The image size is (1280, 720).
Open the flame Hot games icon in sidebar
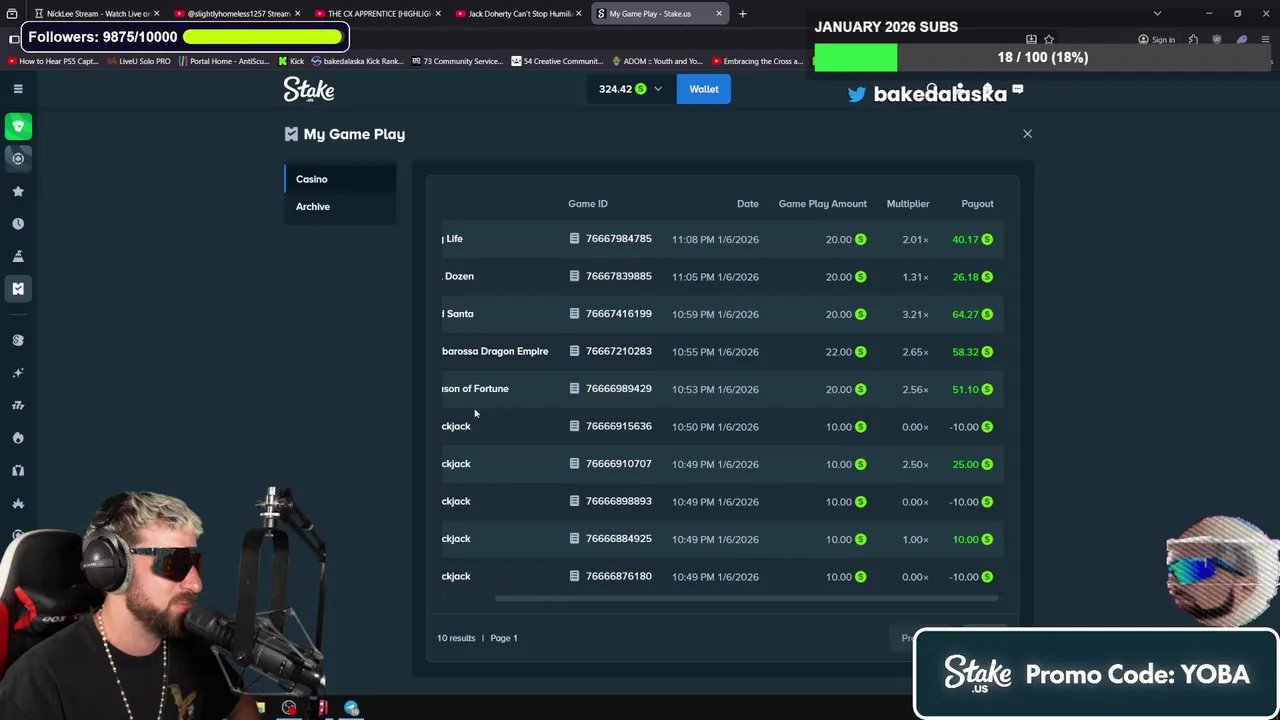point(18,438)
